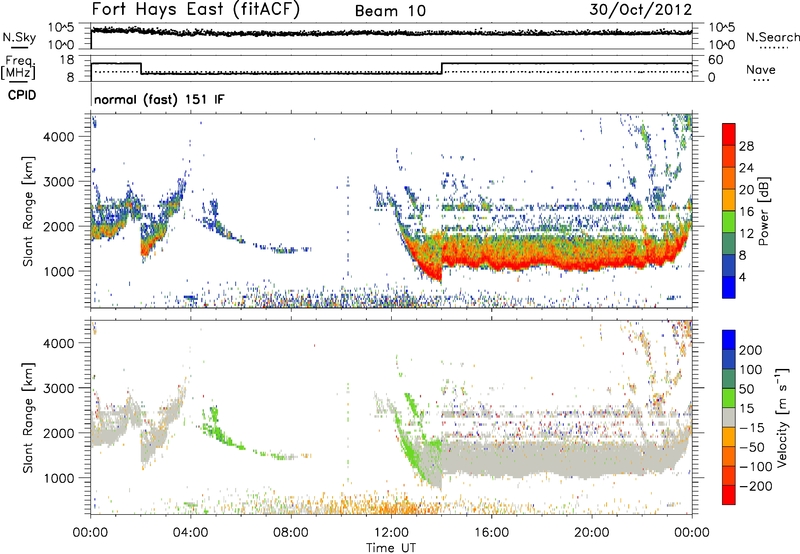Viewport: 800px width, 554px height.
Task: Click the 'CPID' label
Action: coord(22,95)
